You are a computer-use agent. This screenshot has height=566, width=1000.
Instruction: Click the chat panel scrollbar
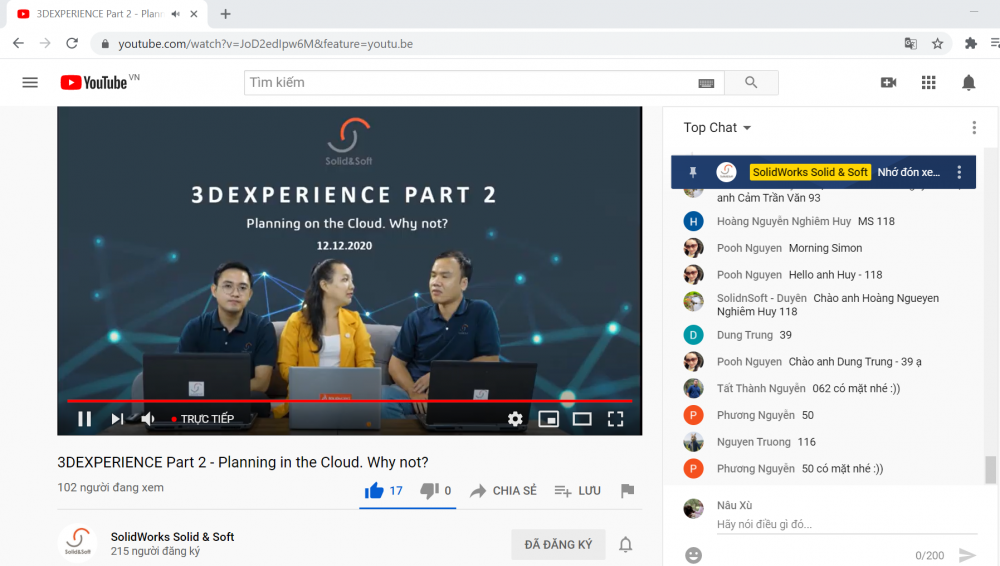(990, 470)
